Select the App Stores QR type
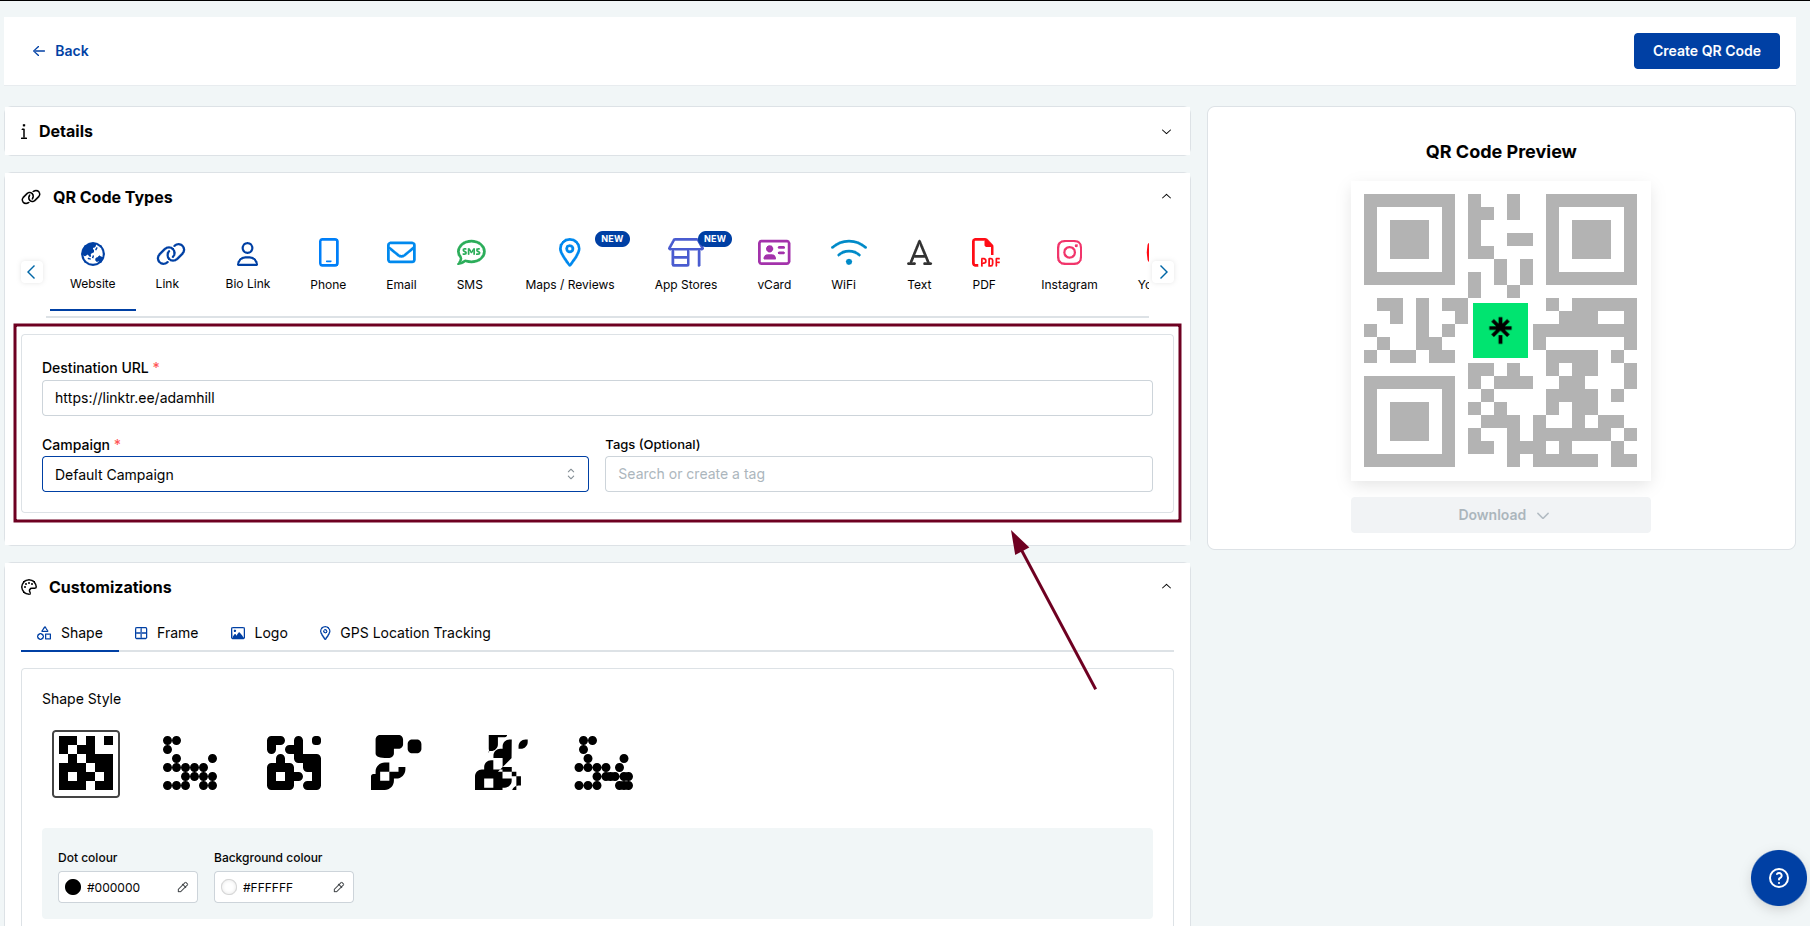The height and width of the screenshot is (926, 1810). pyautogui.click(x=686, y=265)
